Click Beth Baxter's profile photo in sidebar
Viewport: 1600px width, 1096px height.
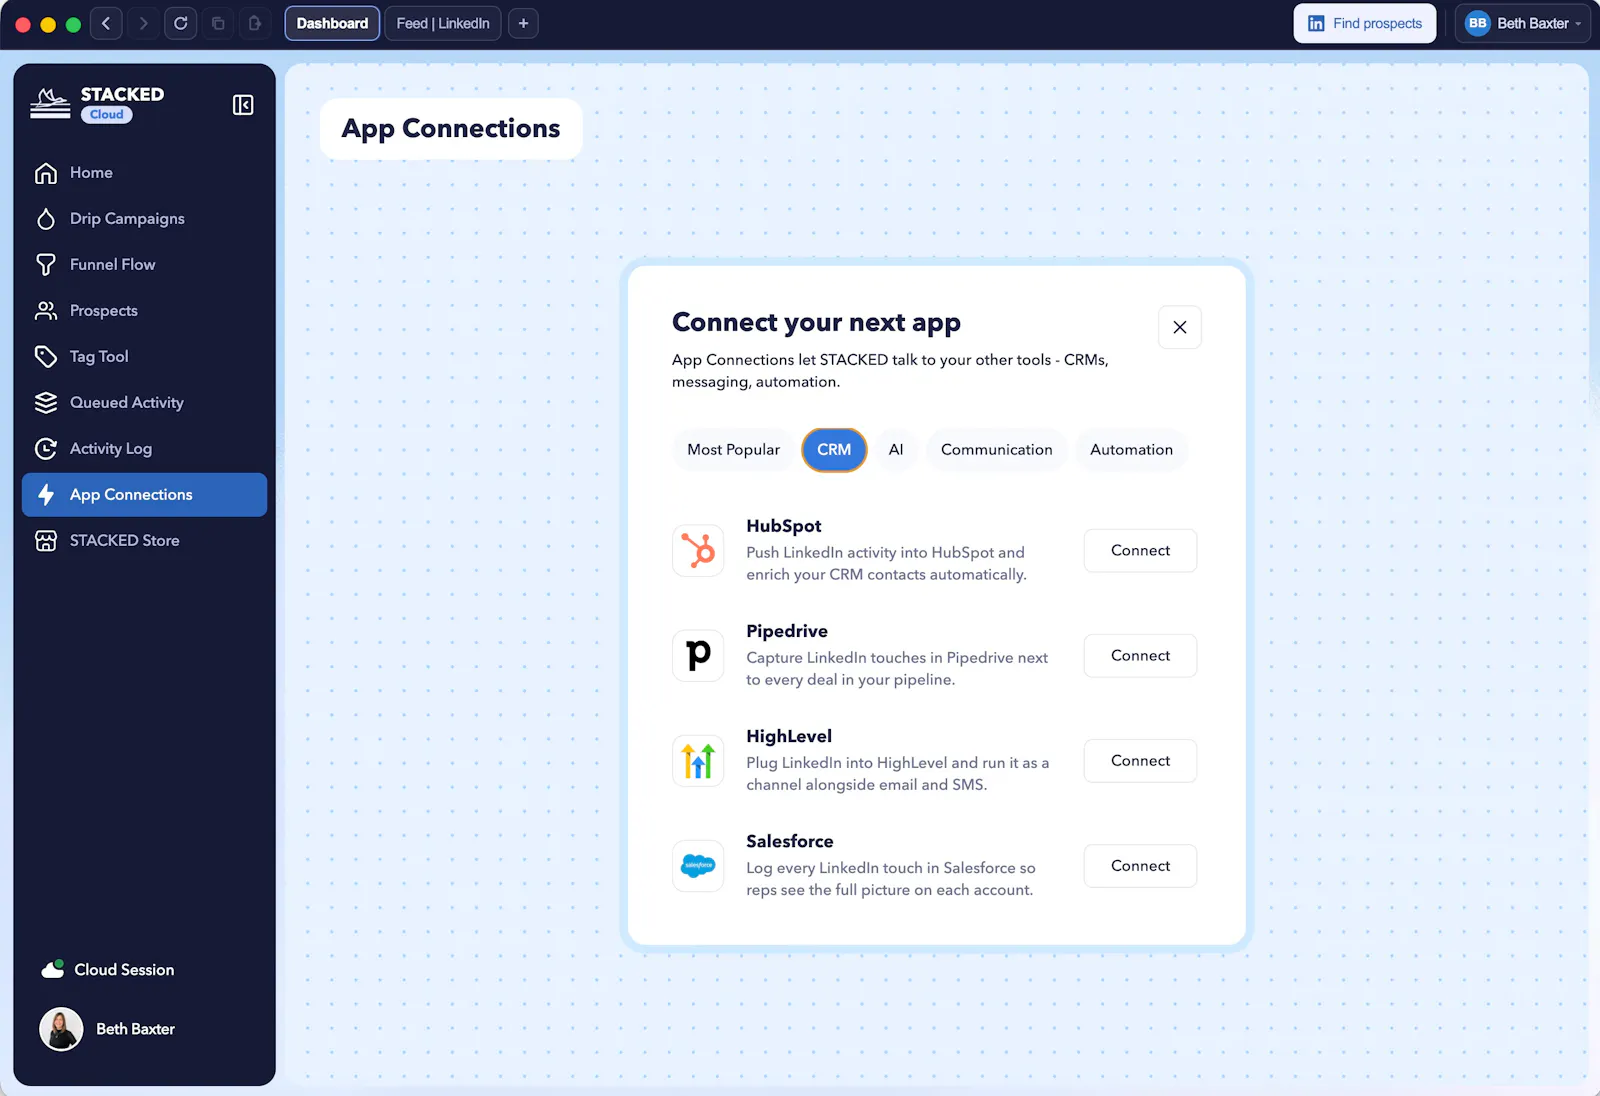[61, 1029]
